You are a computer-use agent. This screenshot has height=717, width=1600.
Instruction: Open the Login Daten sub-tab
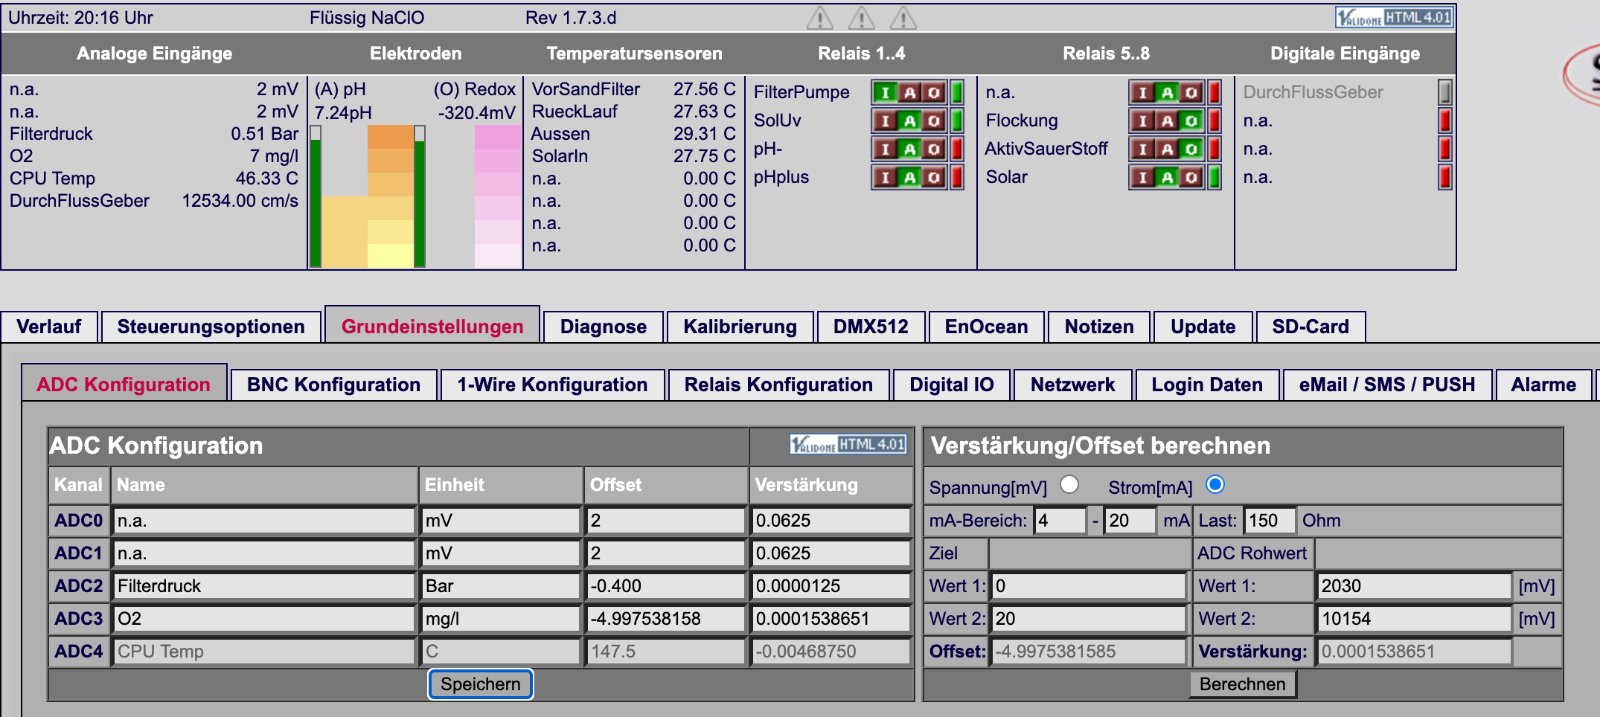(x=1207, y=385)
